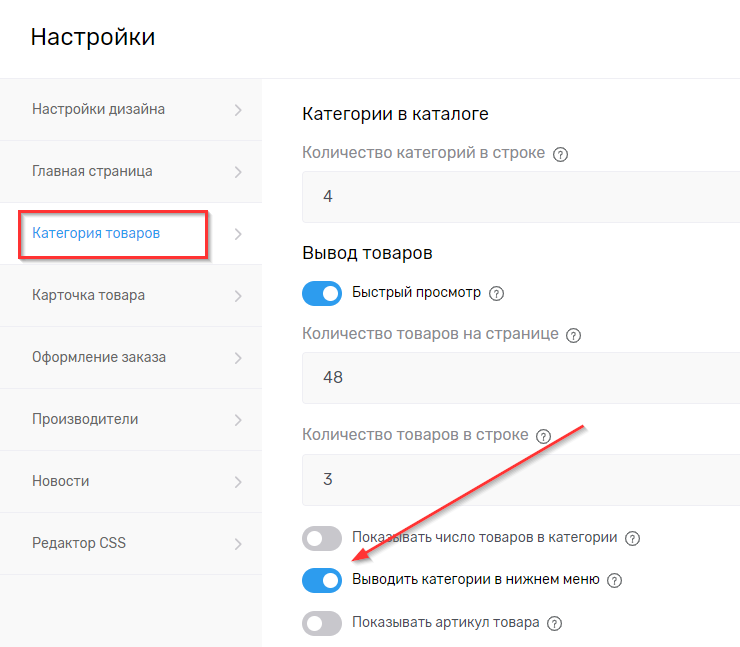Enable Показывать число товаров в категории switch
This screenshot has height=647, width=740.
coord(322,539)
